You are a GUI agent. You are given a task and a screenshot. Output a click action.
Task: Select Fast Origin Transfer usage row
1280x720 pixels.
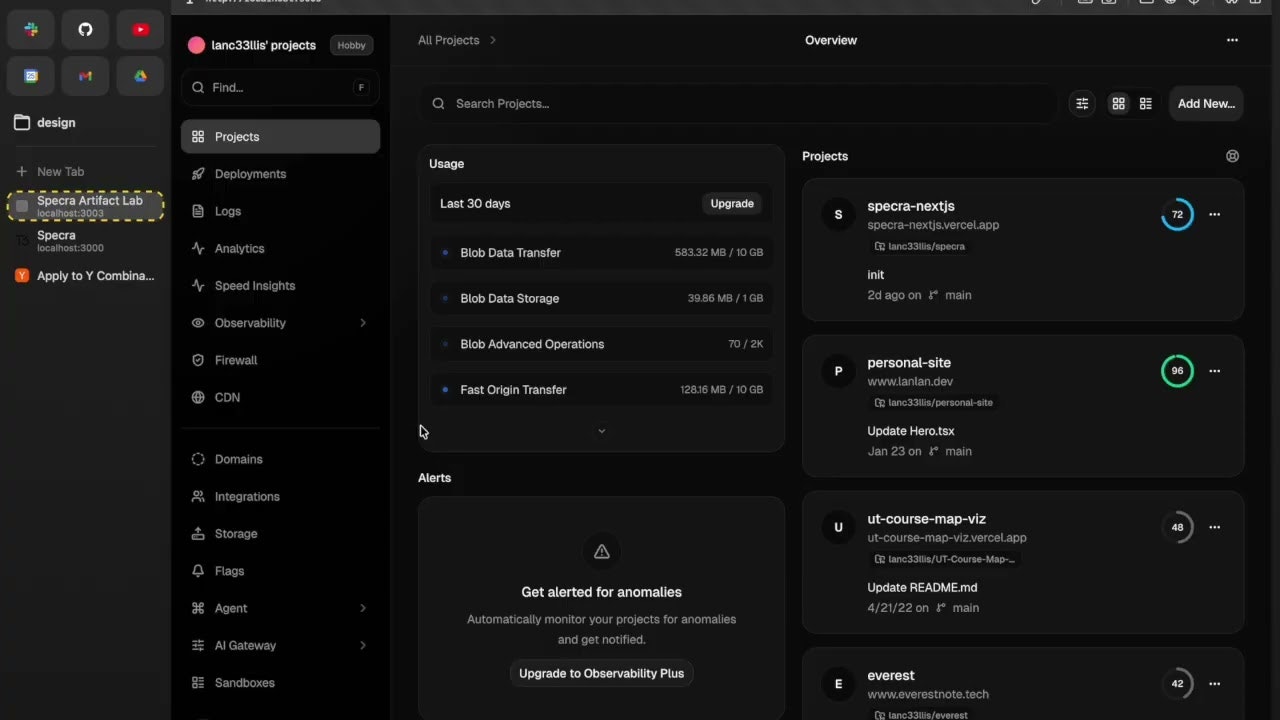tap(601, 390)
